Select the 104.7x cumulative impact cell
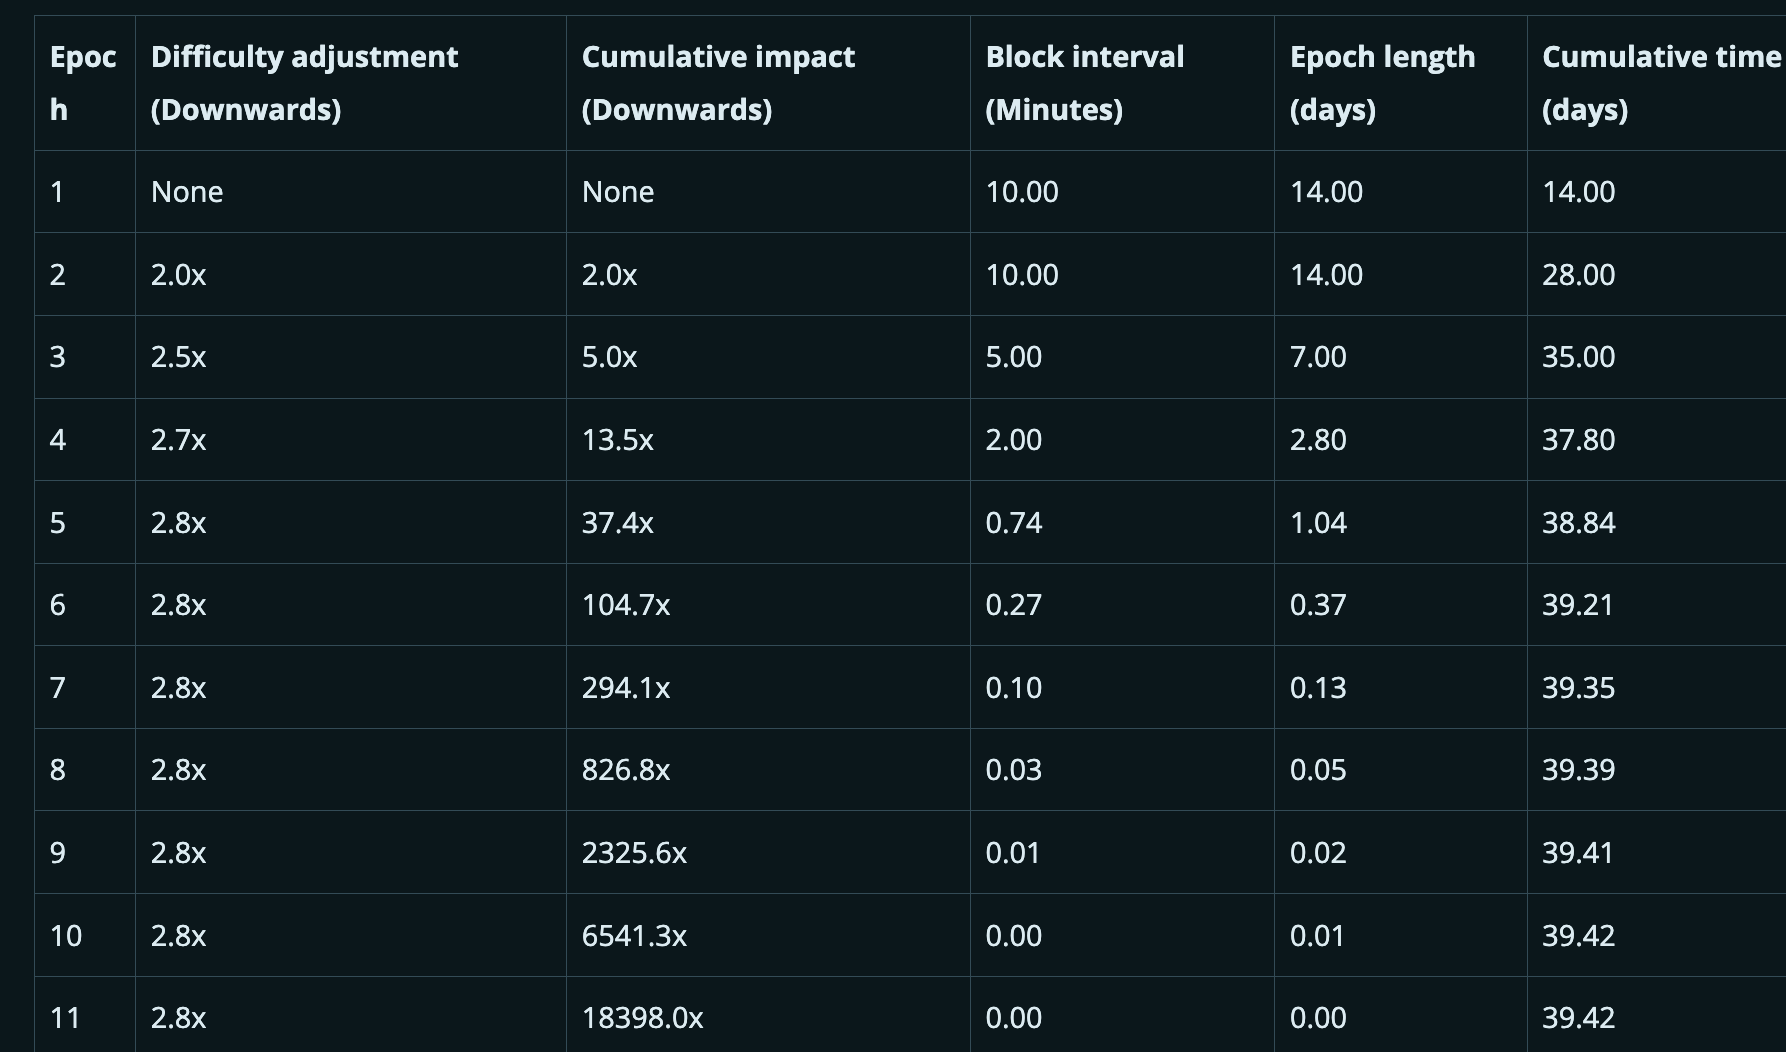 click(625, 605)
